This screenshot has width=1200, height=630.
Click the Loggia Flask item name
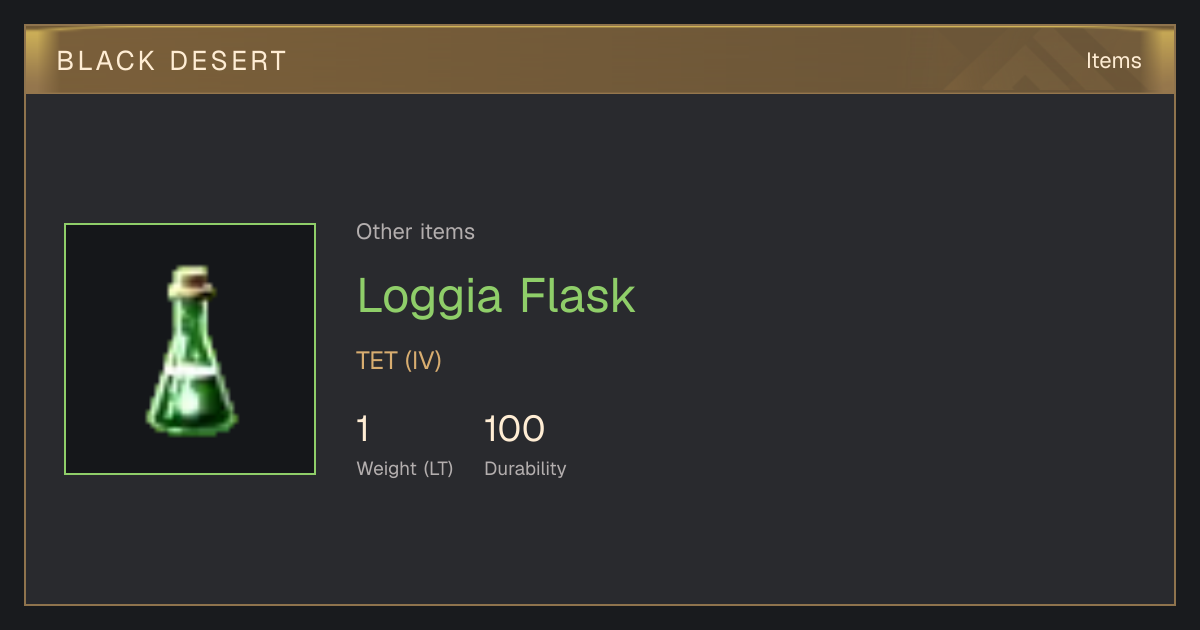496,296
